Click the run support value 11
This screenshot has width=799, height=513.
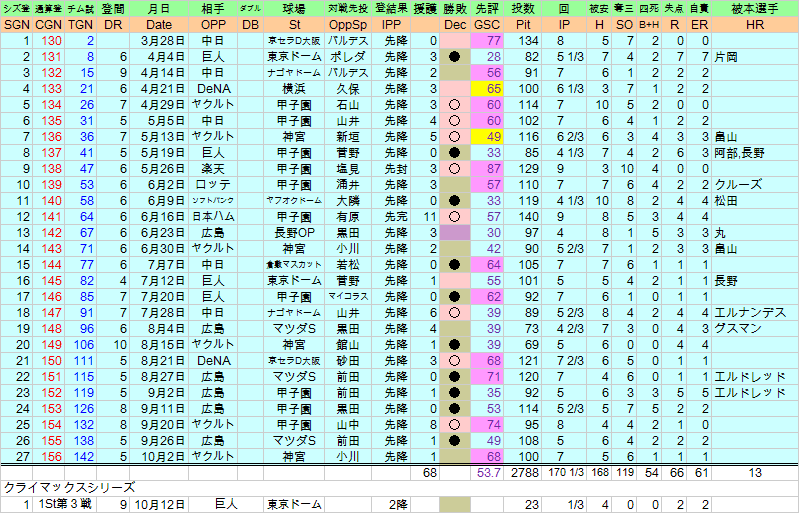point(425,217)
